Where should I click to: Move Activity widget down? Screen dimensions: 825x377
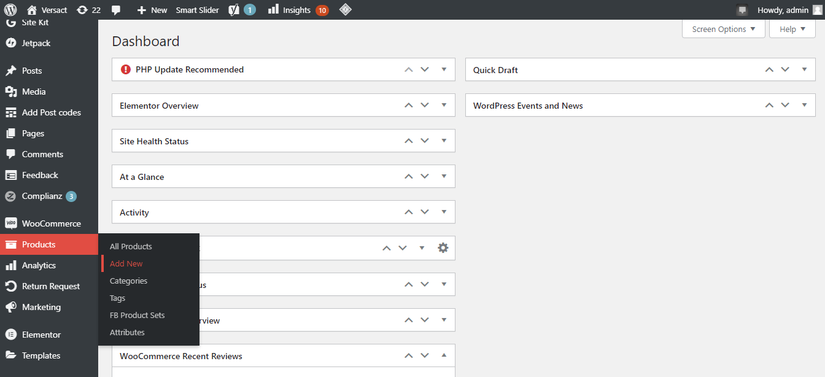(425, 212)
